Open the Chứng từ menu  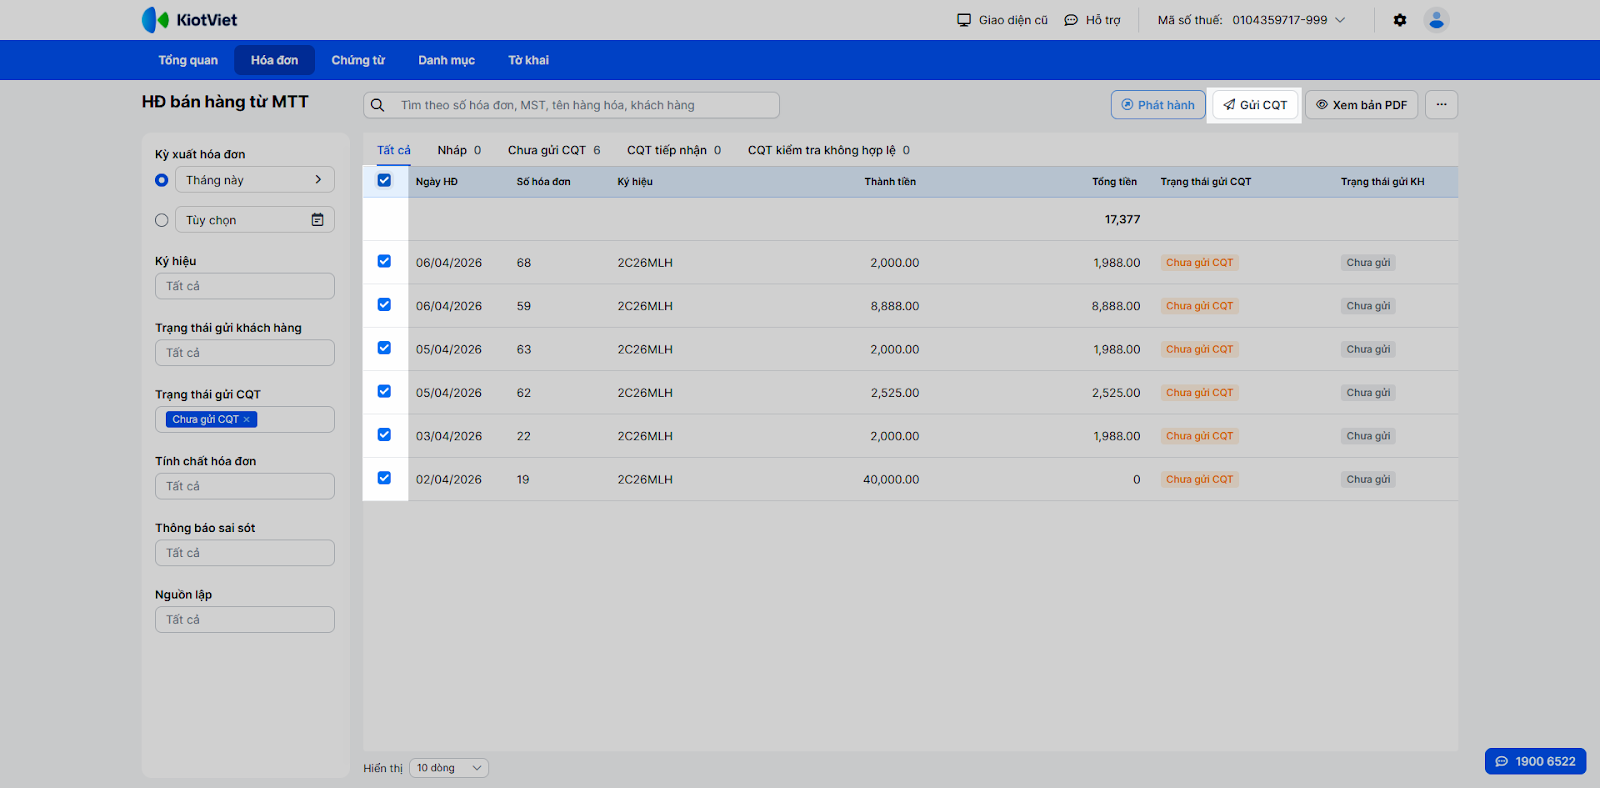[x=358, y=60]
